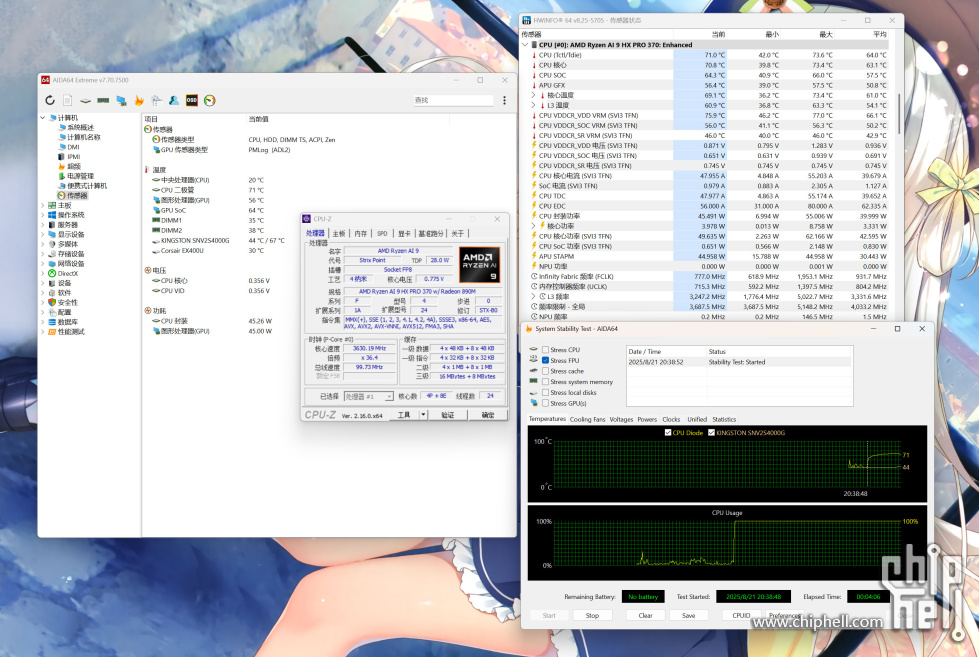Click the flat chip icon in AIDA64 toolbar
979x657 pixels.
86,101
